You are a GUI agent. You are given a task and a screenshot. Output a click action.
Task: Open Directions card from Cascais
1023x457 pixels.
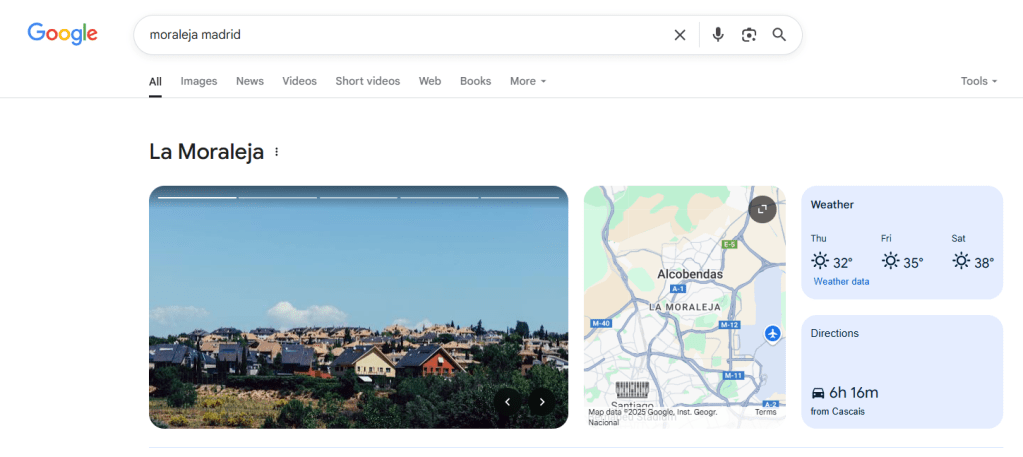[901, 371]
